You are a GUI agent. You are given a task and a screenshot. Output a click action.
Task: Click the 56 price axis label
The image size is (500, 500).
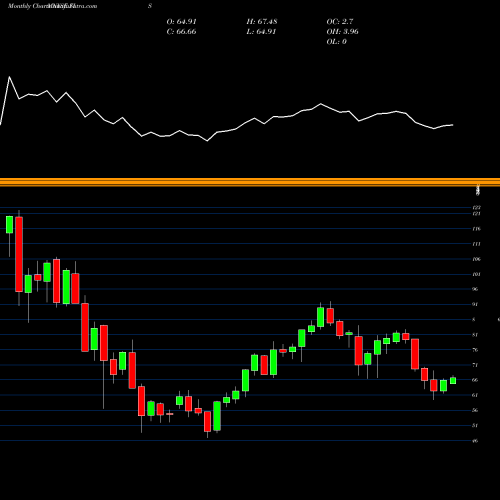coord(475,410)
